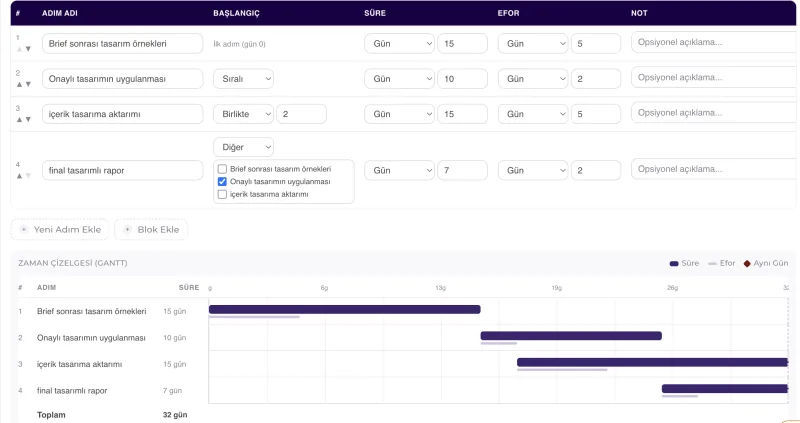Open Sıralı start-type dropdown for step 2
The width and height of the screenshot is (800, 423).
pyautogui.click(x=243, y=79)
